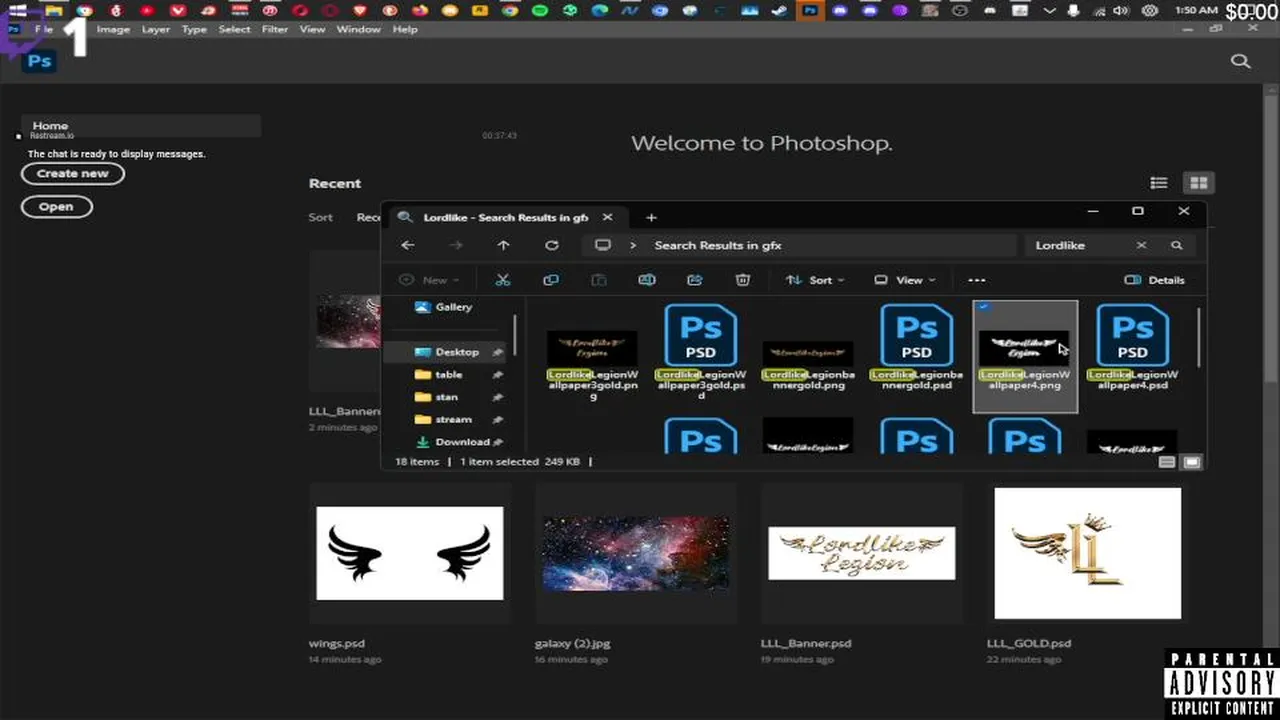The width and height of the screenshot is (1280, 720).
Task: Open the View dropdown in Explorer
Action: pyautogui.click(x=905, y=280)
